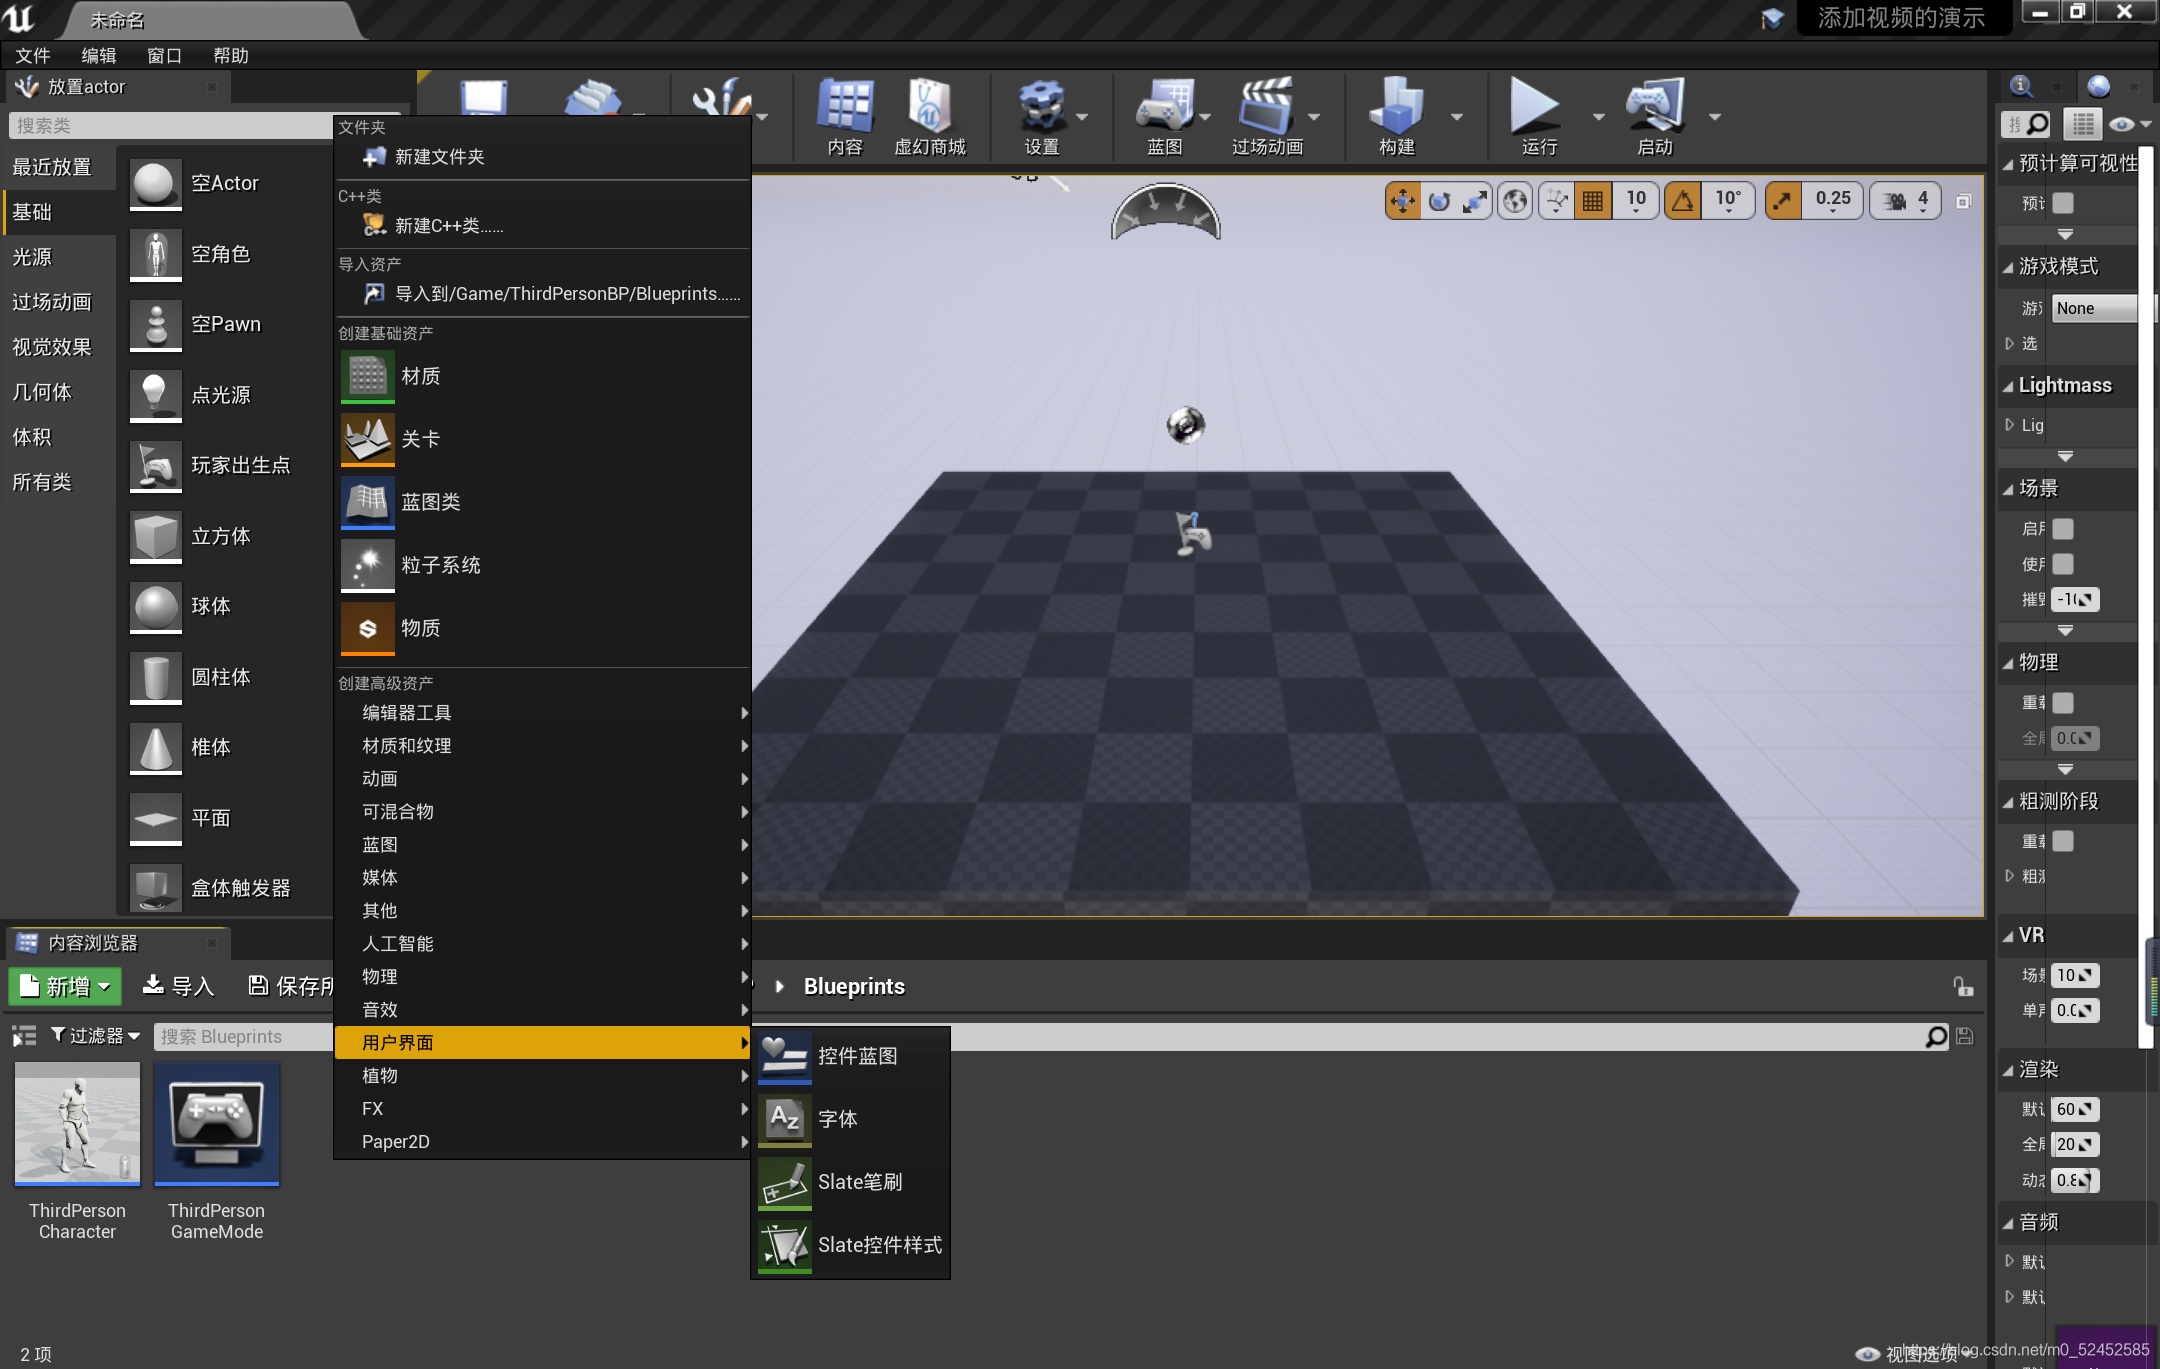Maximize or restore the viewport
The width and height of the screenshot is (2160, 1369).
tap(1964, 202)
